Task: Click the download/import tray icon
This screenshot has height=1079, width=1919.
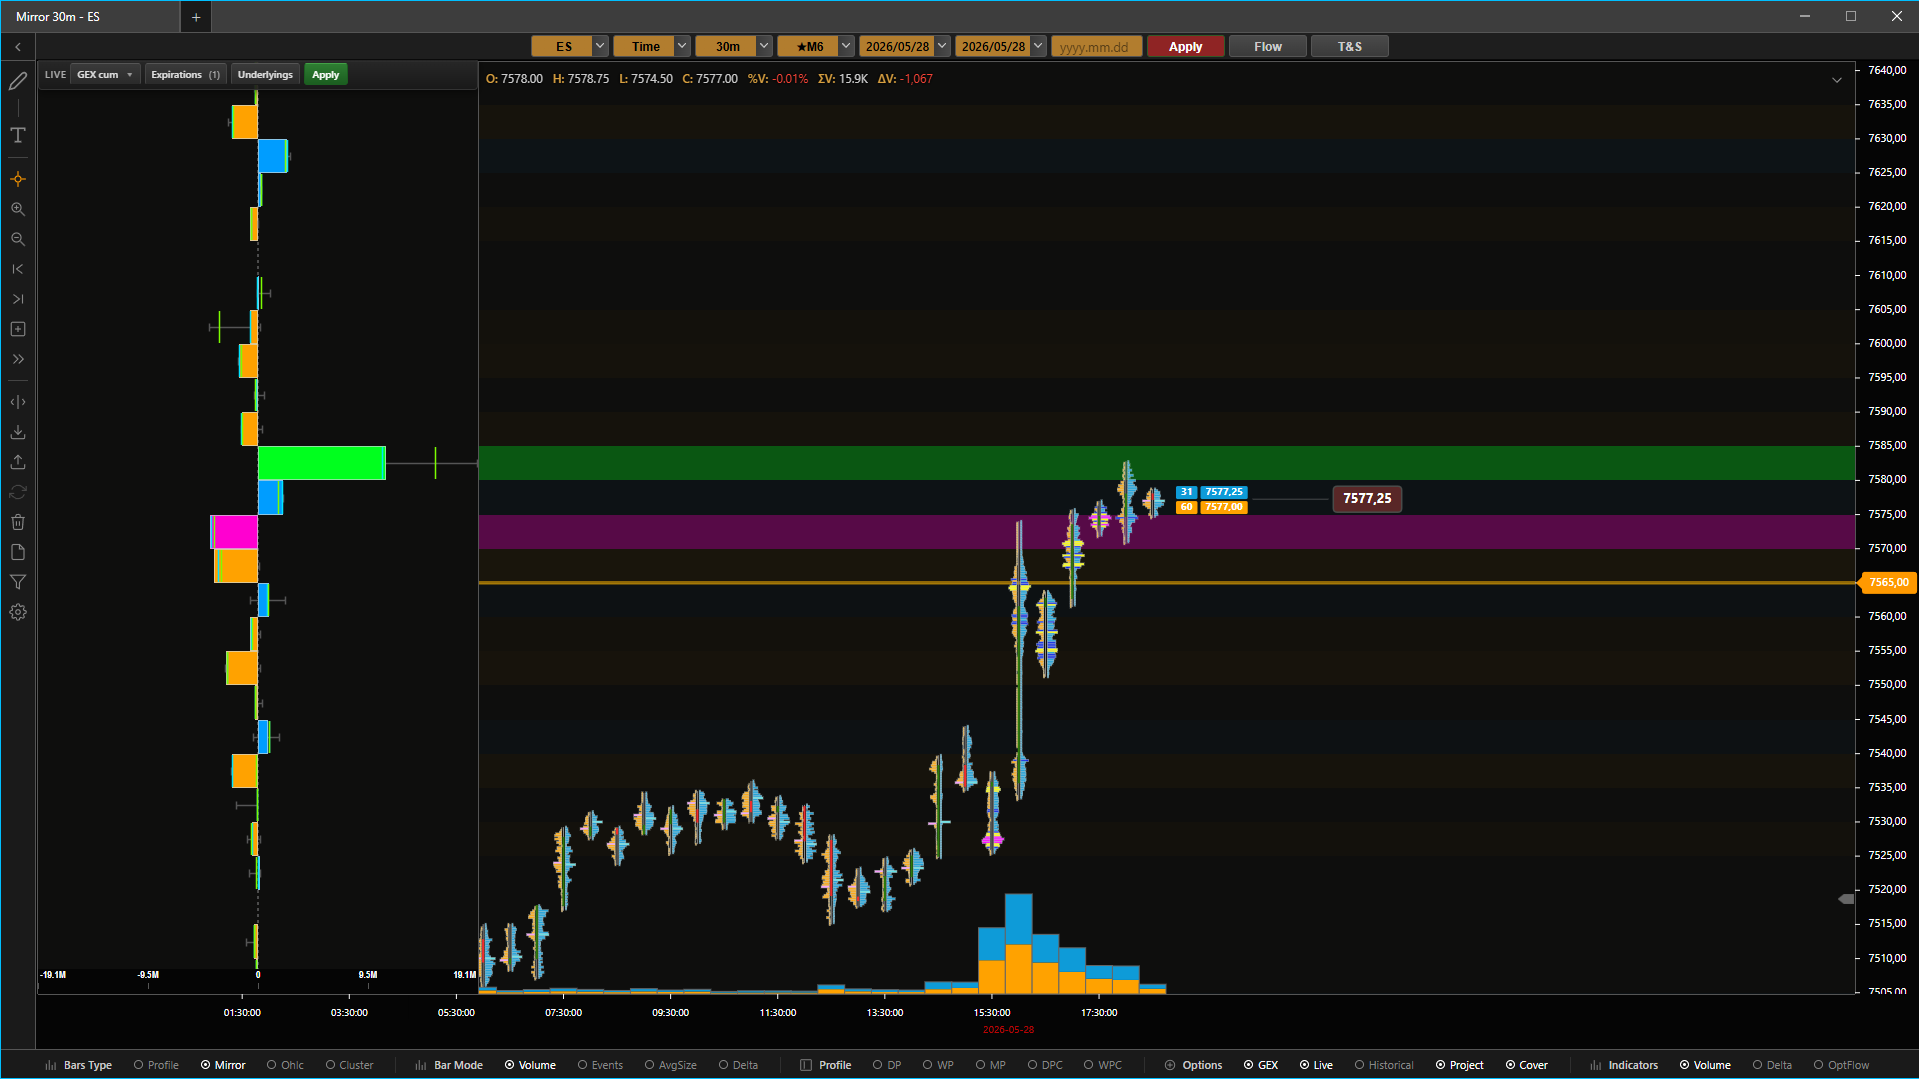Action: tap(18, 432)
